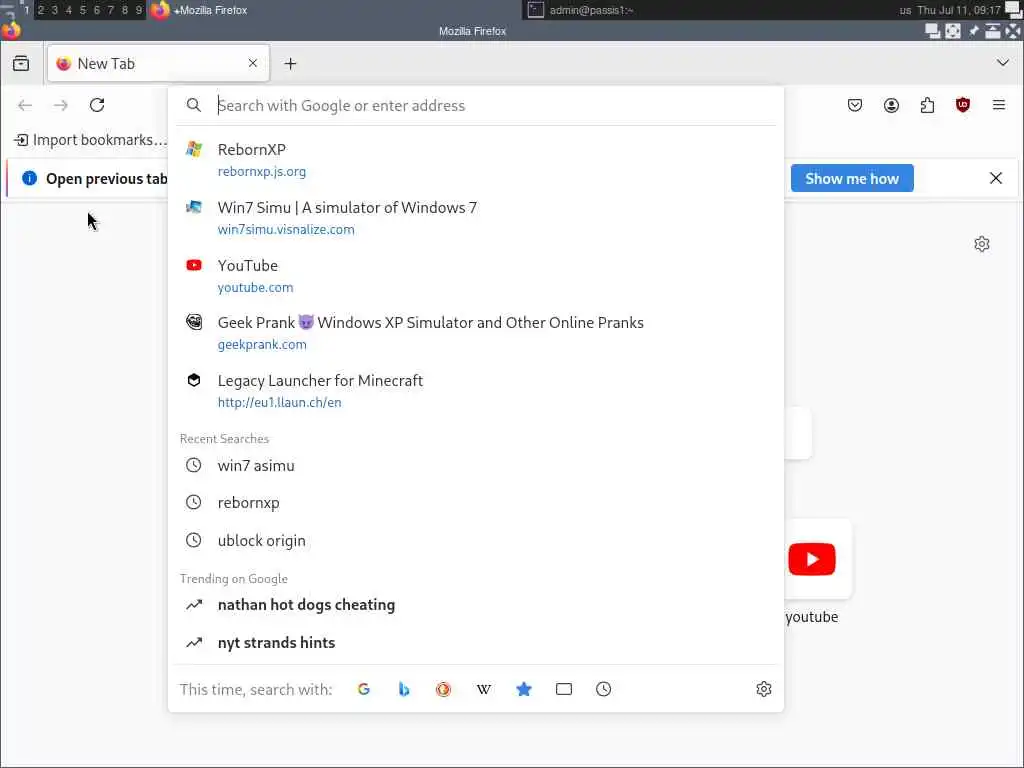1024x768 pixels.
Task: Click the RebornXP favicon in suggestions
Action: pyautogui.click(x=194, y=149)
